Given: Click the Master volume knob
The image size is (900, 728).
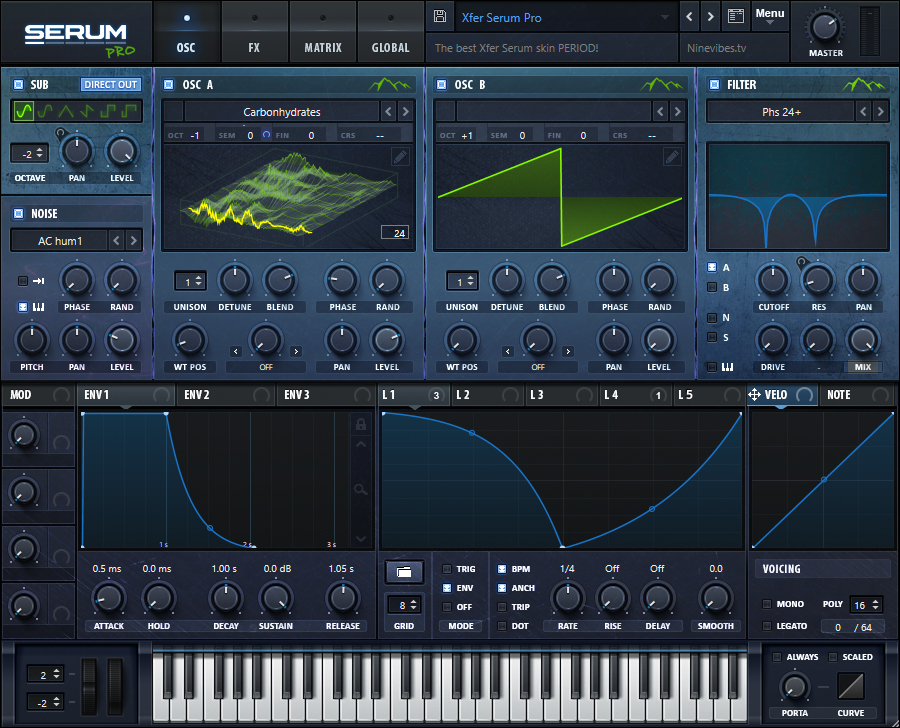Looking at the screenshot, I should tap(825, 26).
